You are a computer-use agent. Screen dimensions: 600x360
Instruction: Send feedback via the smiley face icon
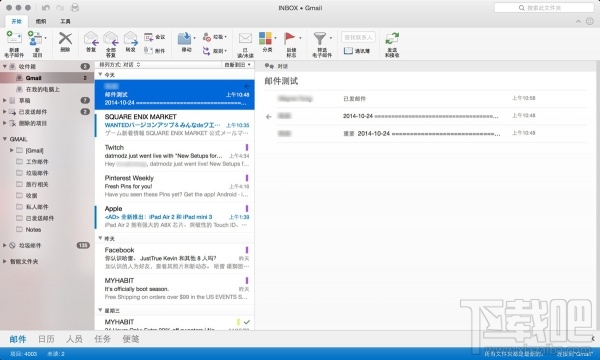pos(590,21)
